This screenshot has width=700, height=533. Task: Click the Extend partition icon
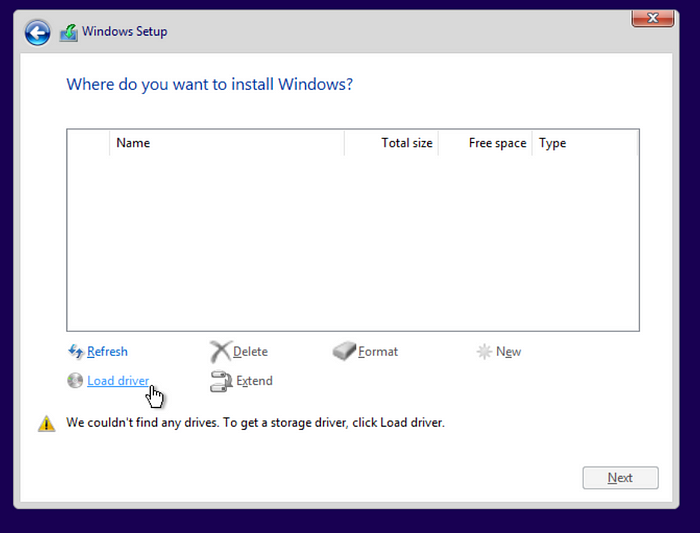coord(221,382)
